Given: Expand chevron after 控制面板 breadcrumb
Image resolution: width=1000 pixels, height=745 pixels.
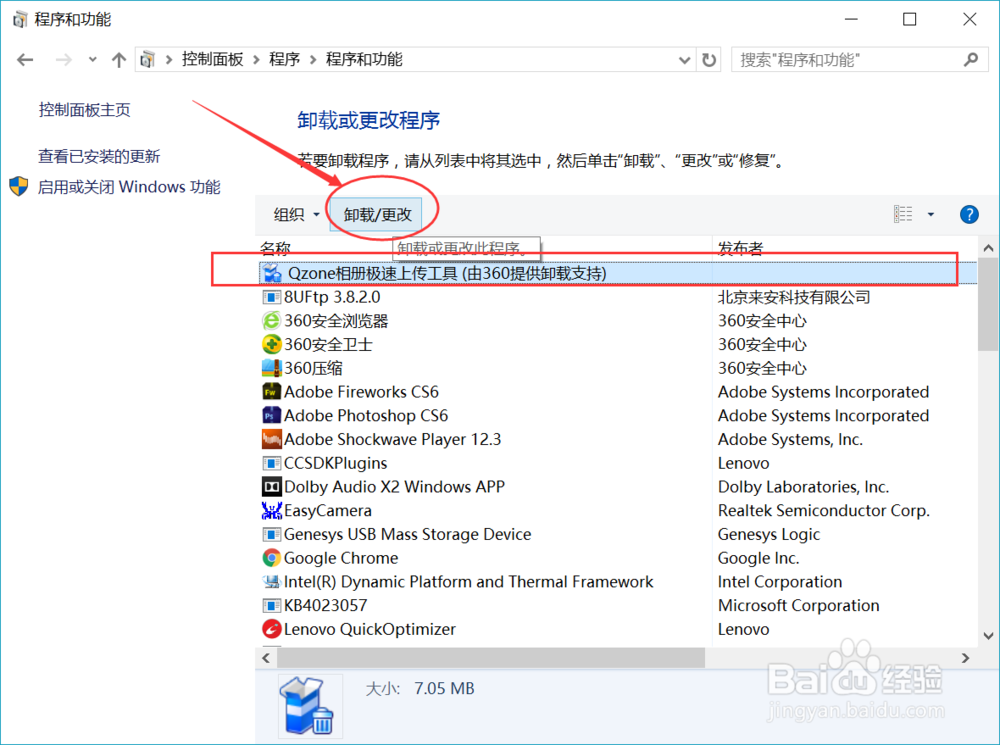Looking at the screenshot, I should tap(256, 60).
